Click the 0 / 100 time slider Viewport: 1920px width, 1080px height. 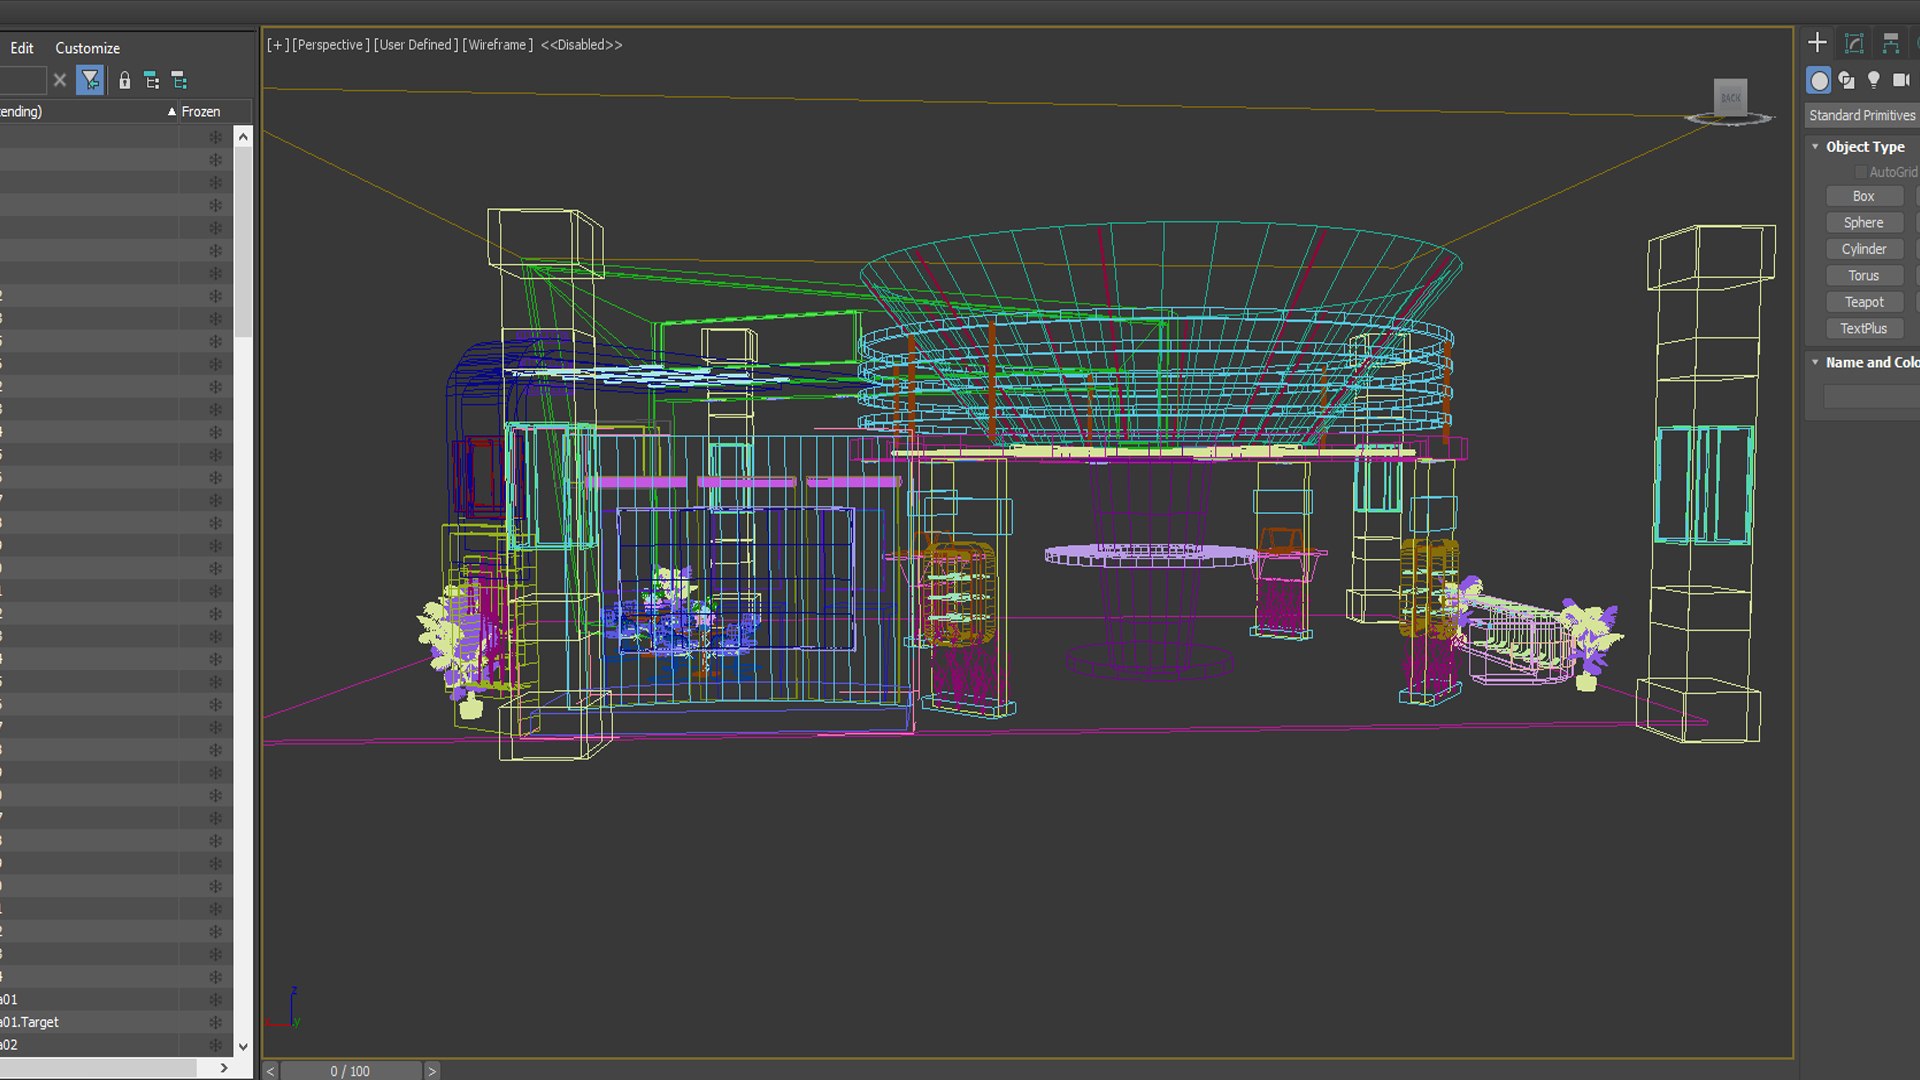point(350,1071)
